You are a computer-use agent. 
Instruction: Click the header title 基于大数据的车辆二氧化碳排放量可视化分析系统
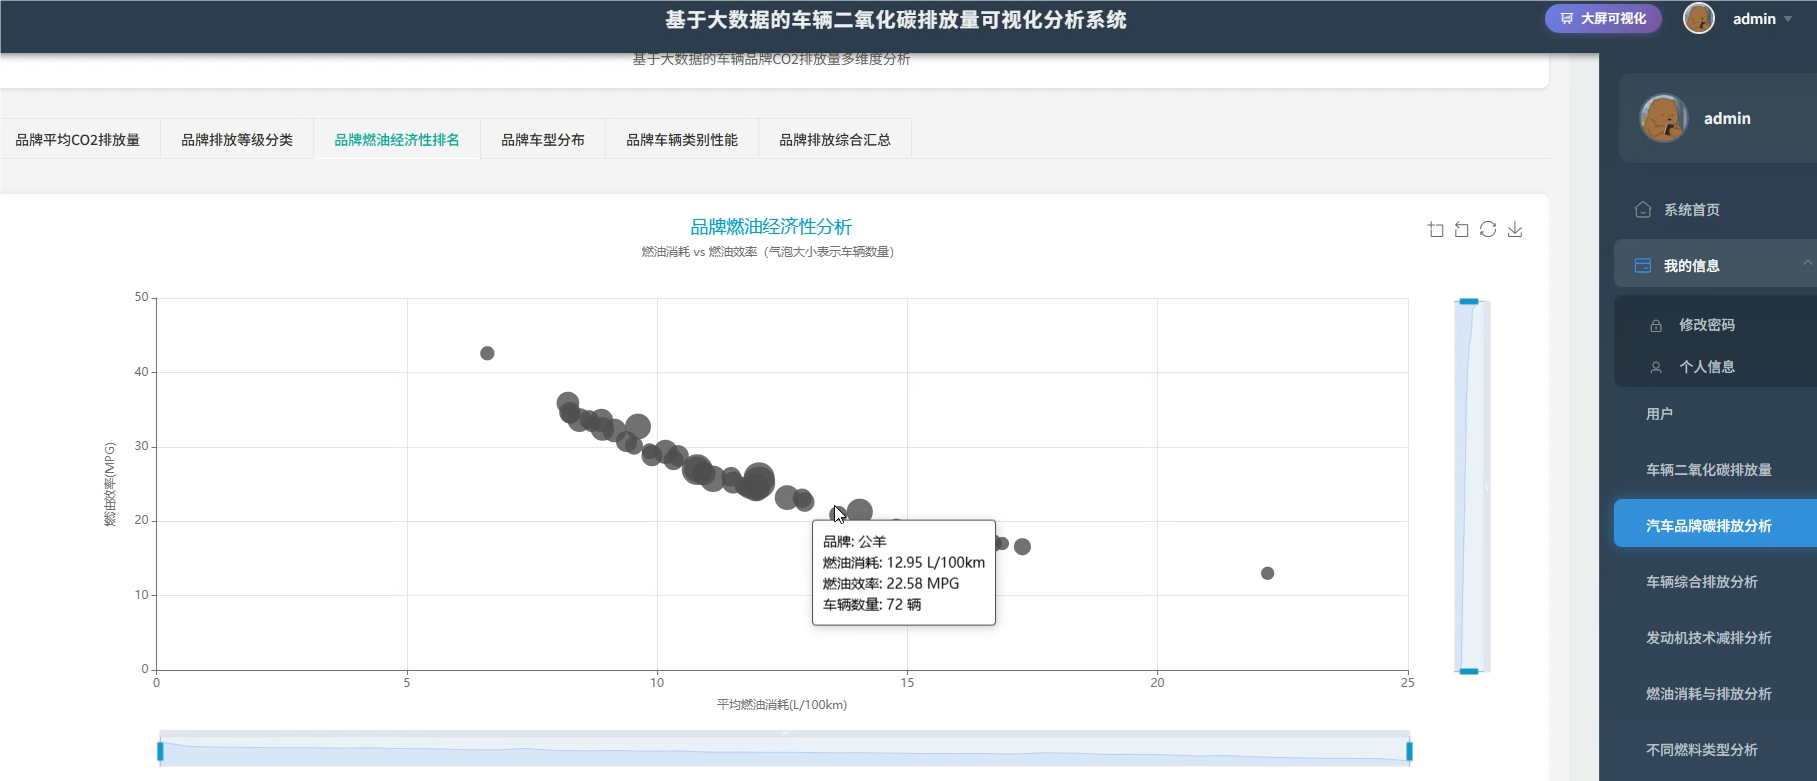tap(896, 20)
